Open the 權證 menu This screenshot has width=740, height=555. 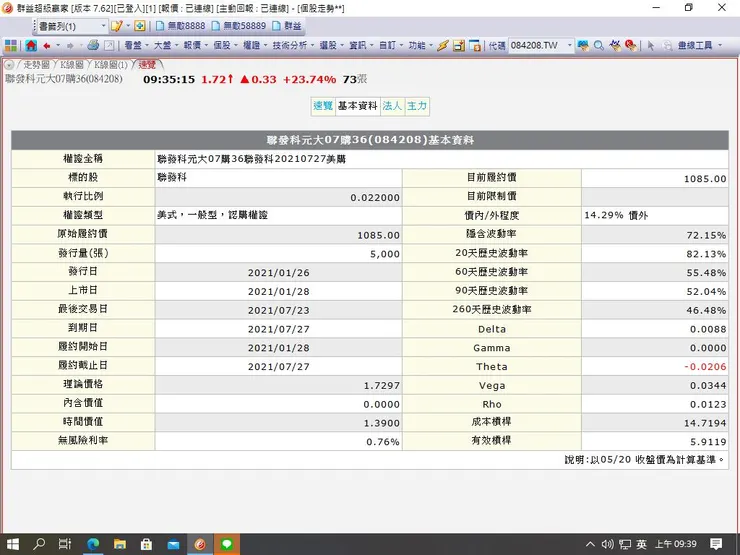[x=255, y=45]
